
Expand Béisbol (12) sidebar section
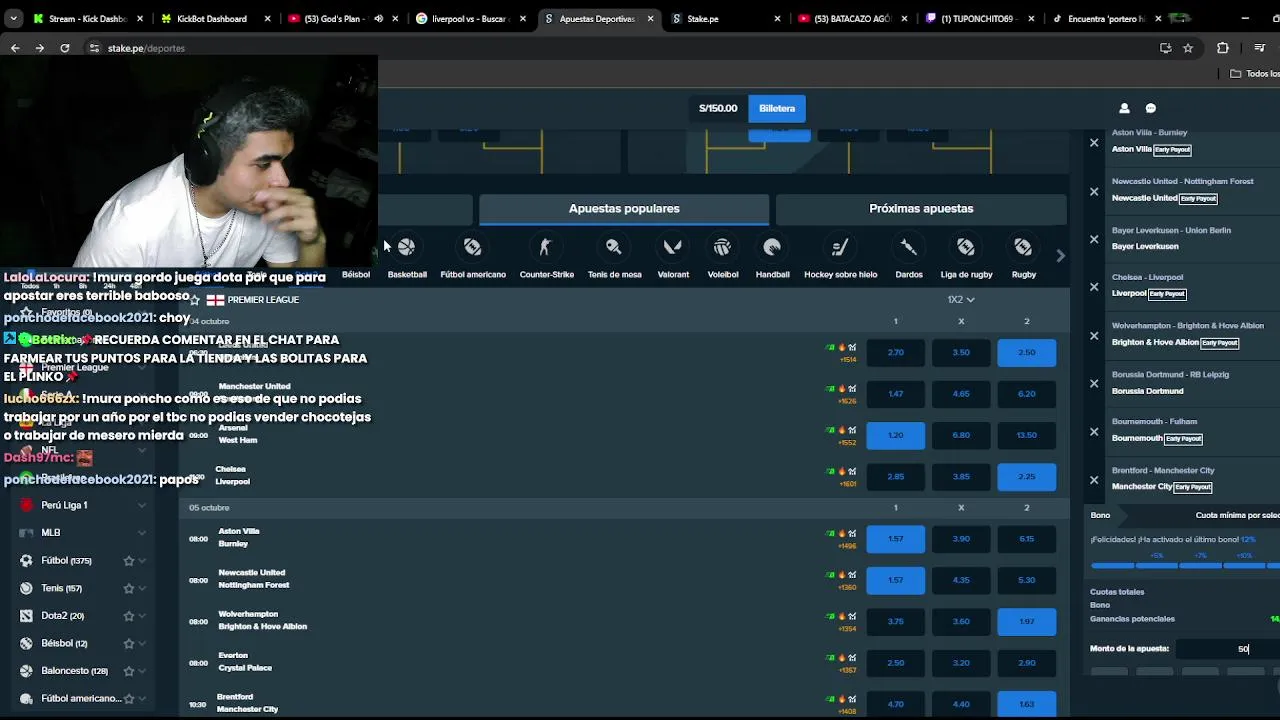click(x=142, y=644)
